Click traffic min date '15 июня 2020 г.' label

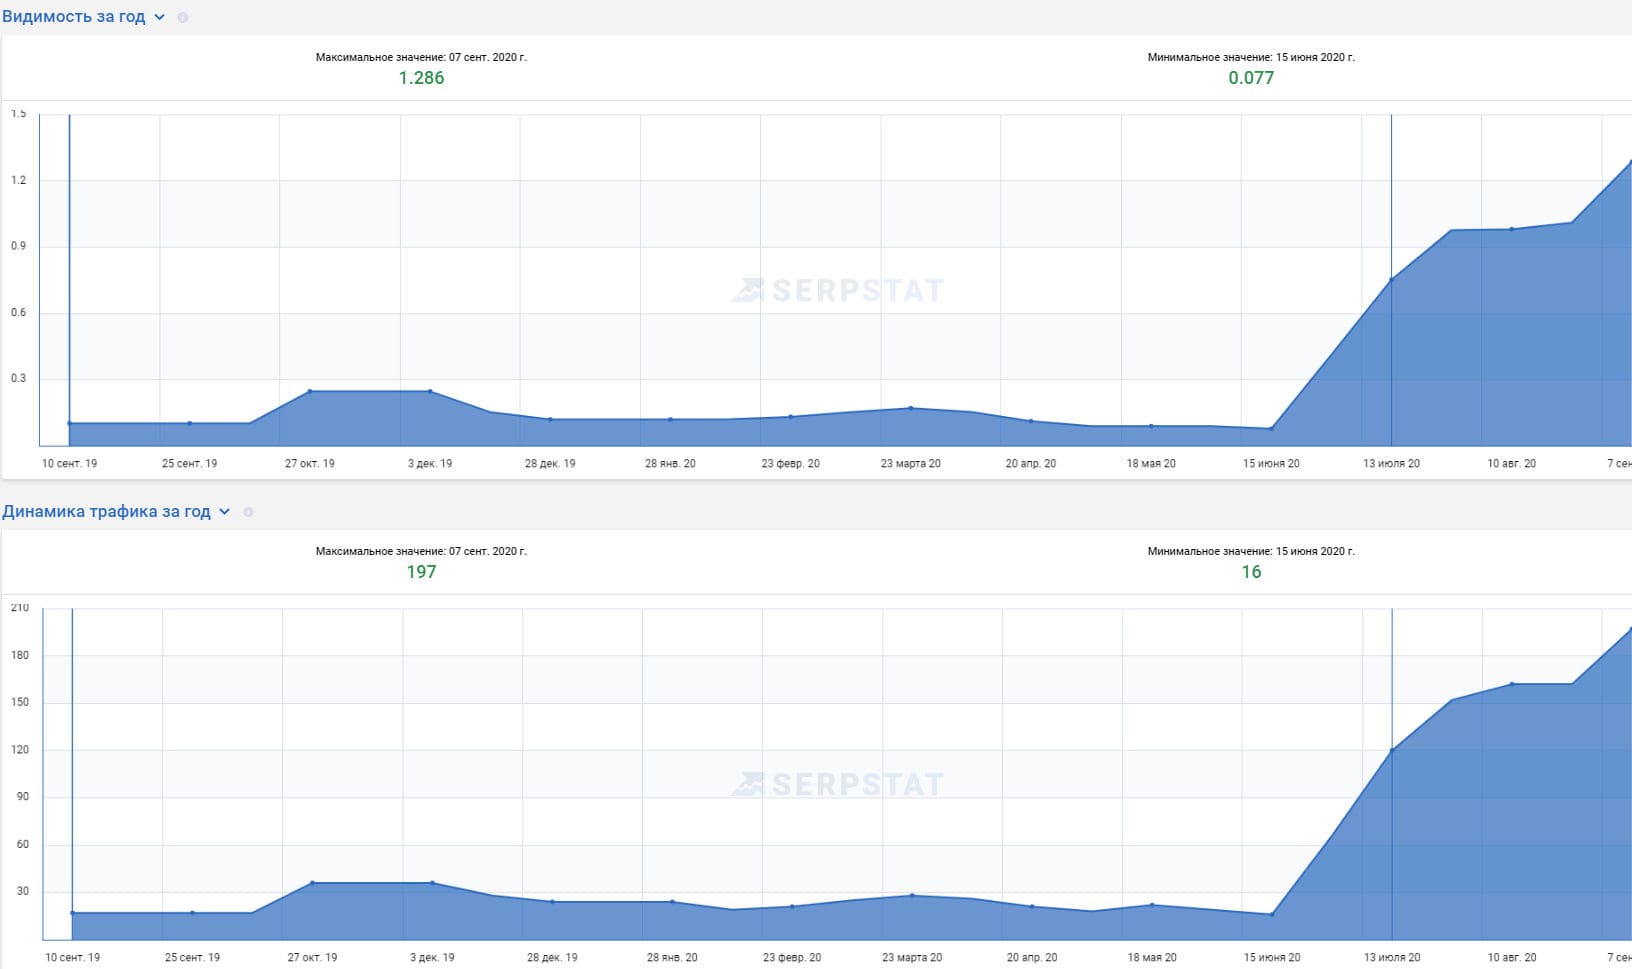1315,551
